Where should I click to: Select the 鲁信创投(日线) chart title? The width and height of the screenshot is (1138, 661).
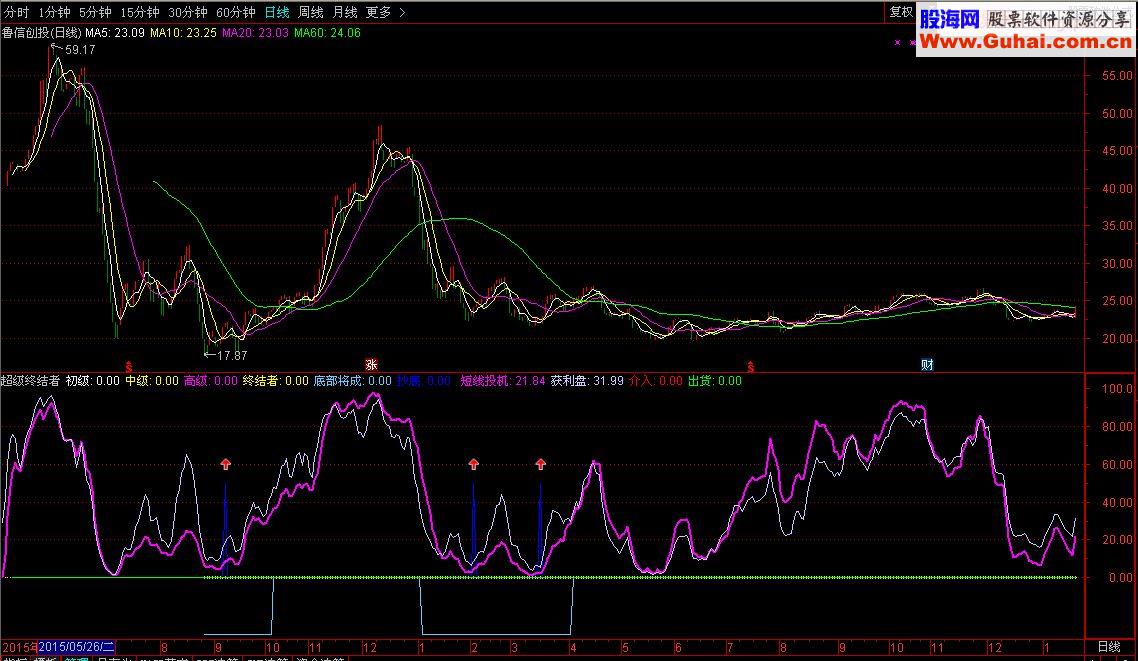click(x=41, y=33)
